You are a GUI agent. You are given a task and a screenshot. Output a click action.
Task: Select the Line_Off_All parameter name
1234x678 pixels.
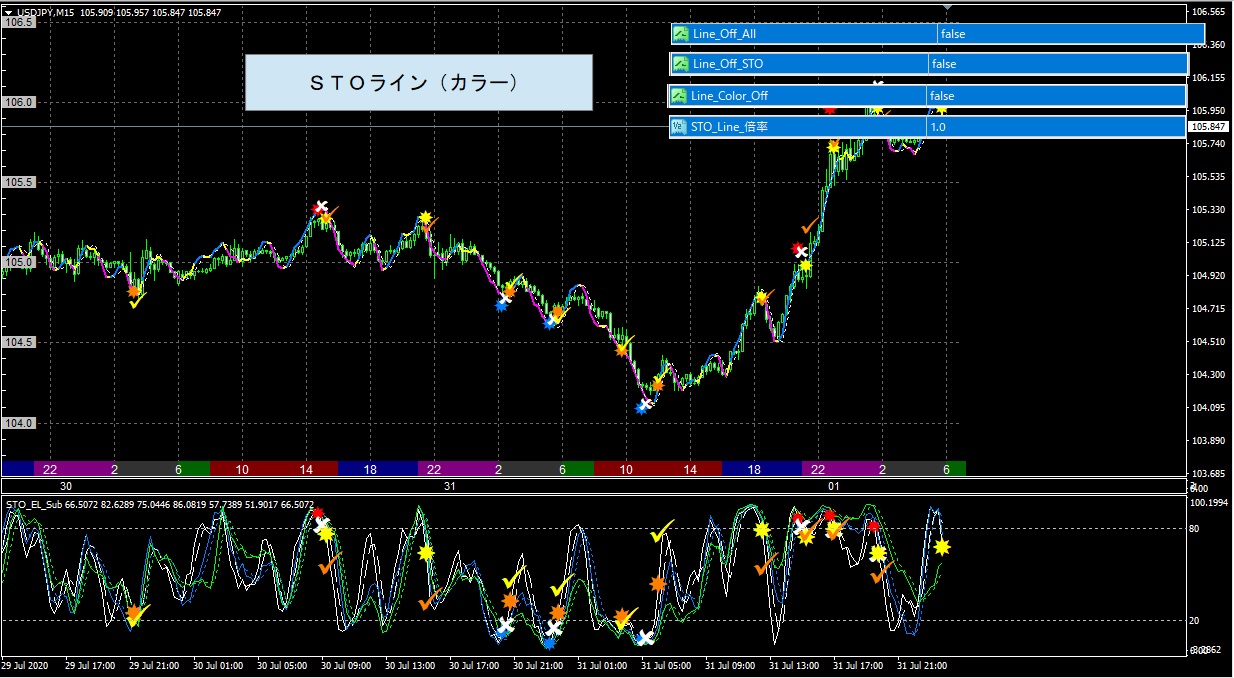[725, 34]
